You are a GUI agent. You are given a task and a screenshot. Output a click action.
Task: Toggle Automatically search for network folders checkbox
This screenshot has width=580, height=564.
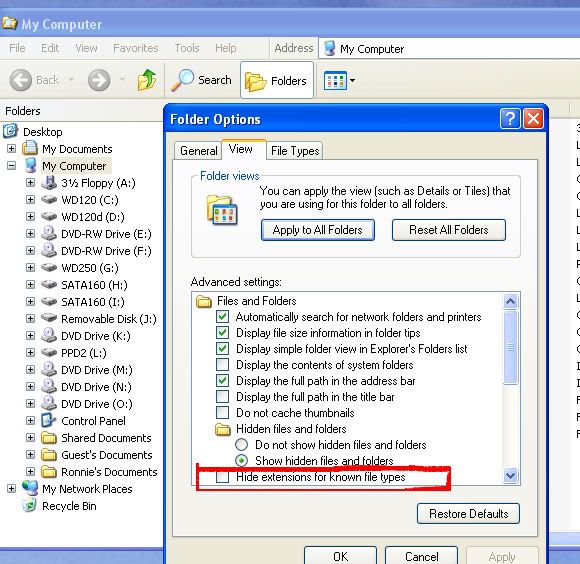pyautogui.click(x=223, y=317)
